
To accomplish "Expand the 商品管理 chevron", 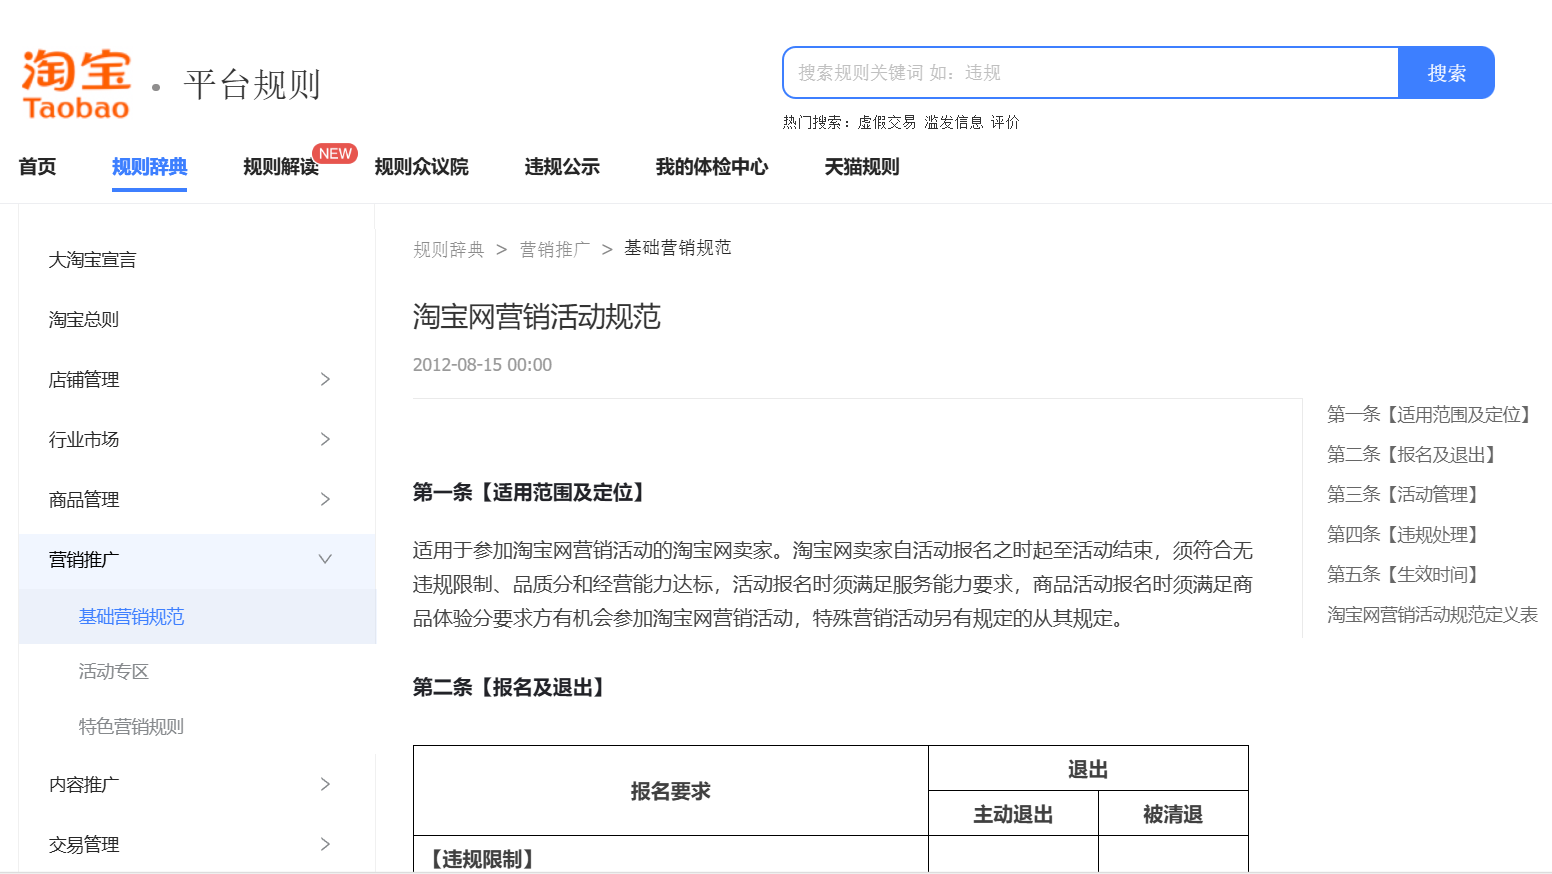I will click(x=325, y=499).
